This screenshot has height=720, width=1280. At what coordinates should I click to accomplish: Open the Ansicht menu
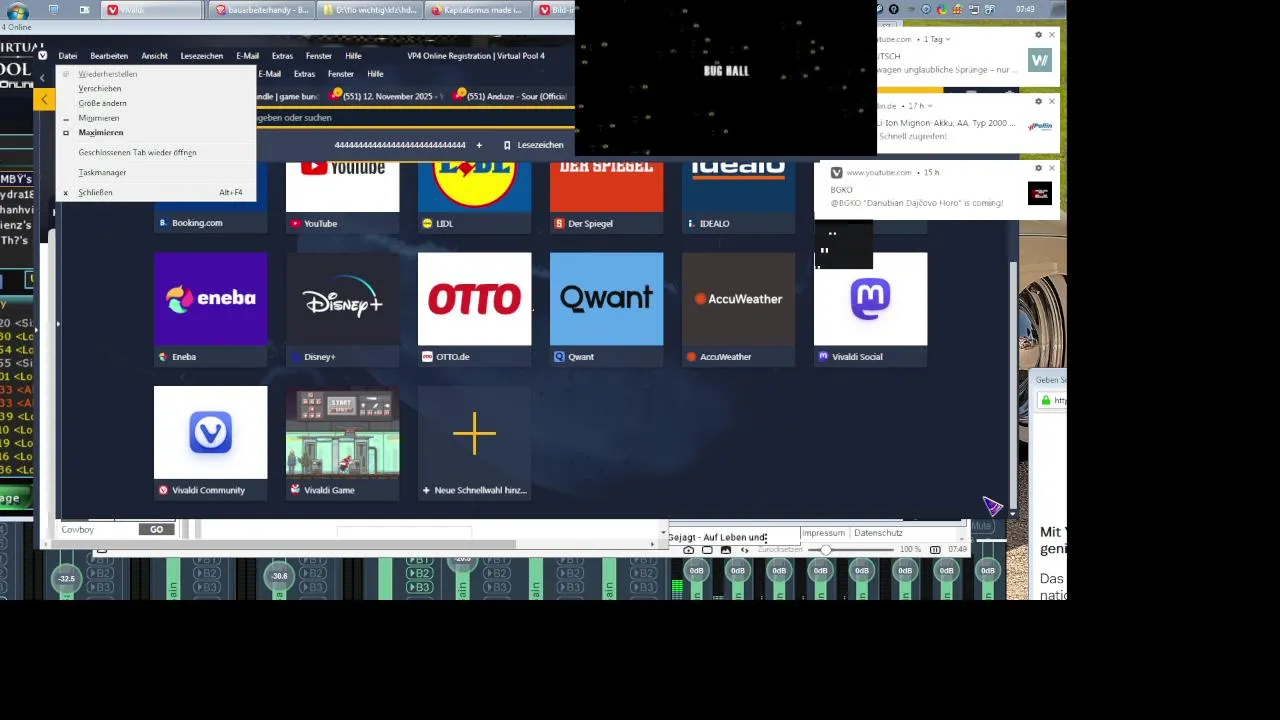pyautogui.click(x=154, y=56)
